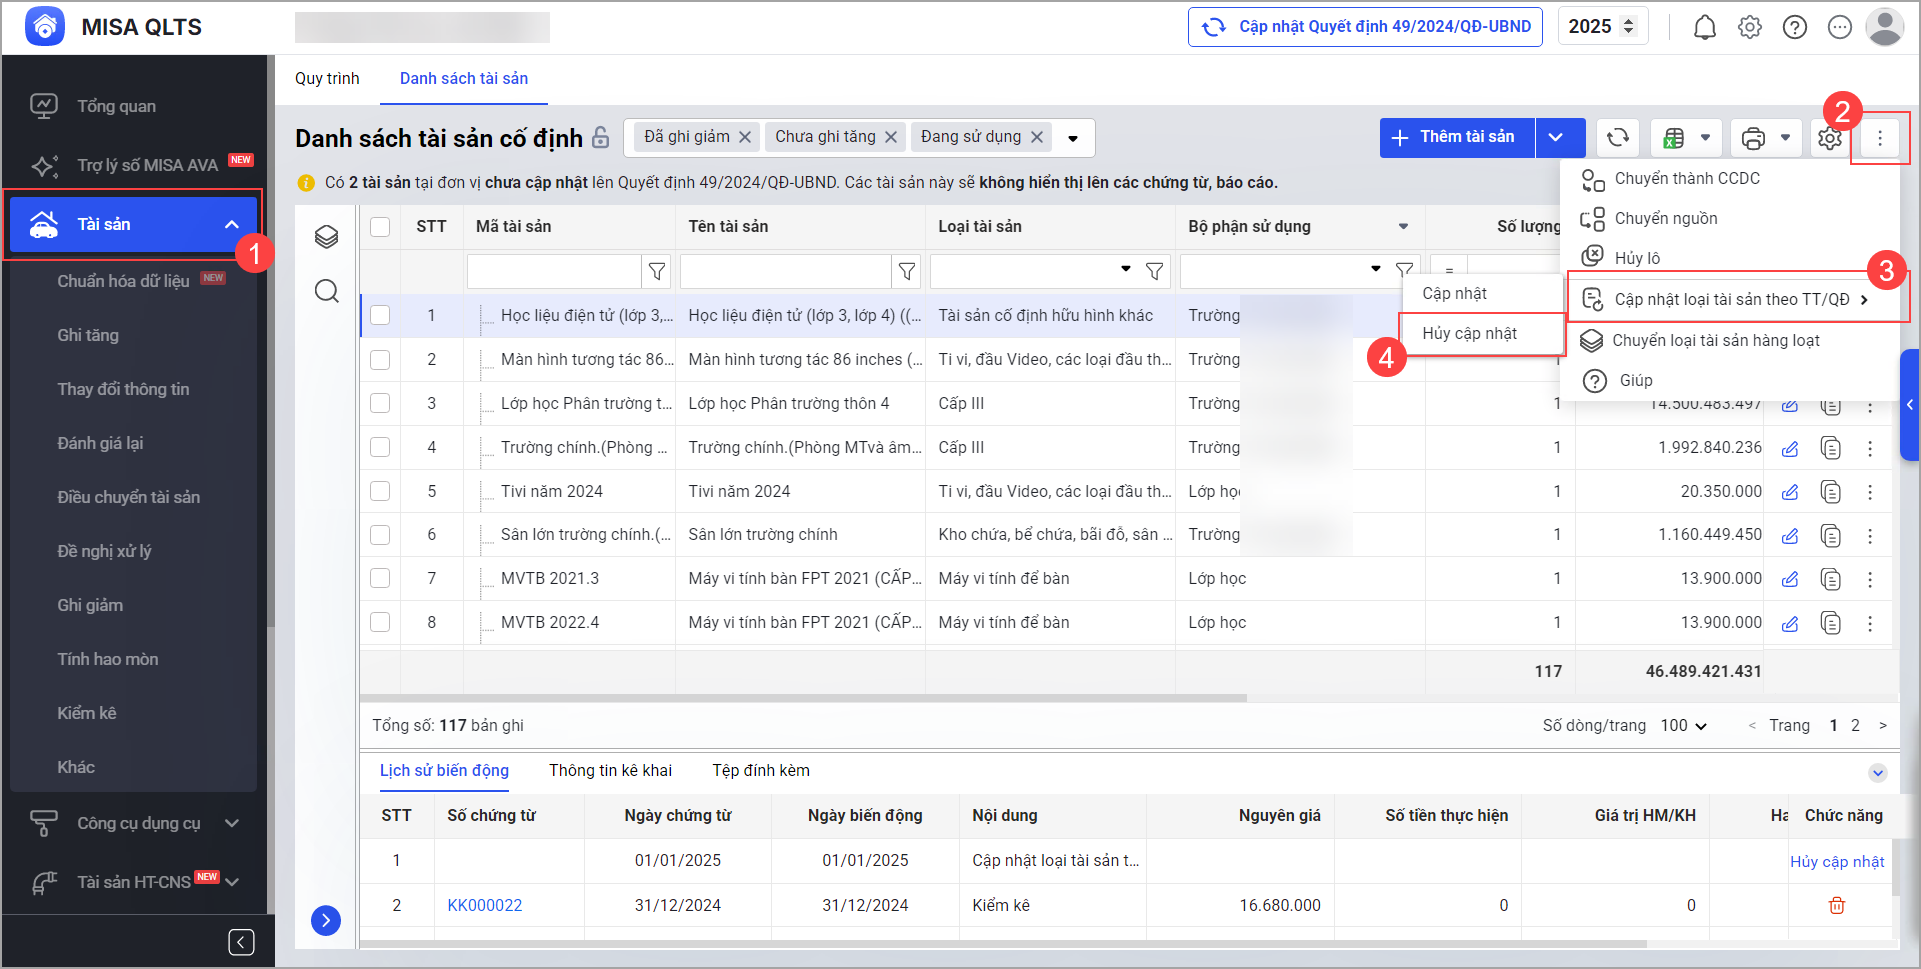Select Hủy cập nhật from submenu
Image resolution: width=1921 pixels, height=969 pixels.
[x=1469, y=333]
